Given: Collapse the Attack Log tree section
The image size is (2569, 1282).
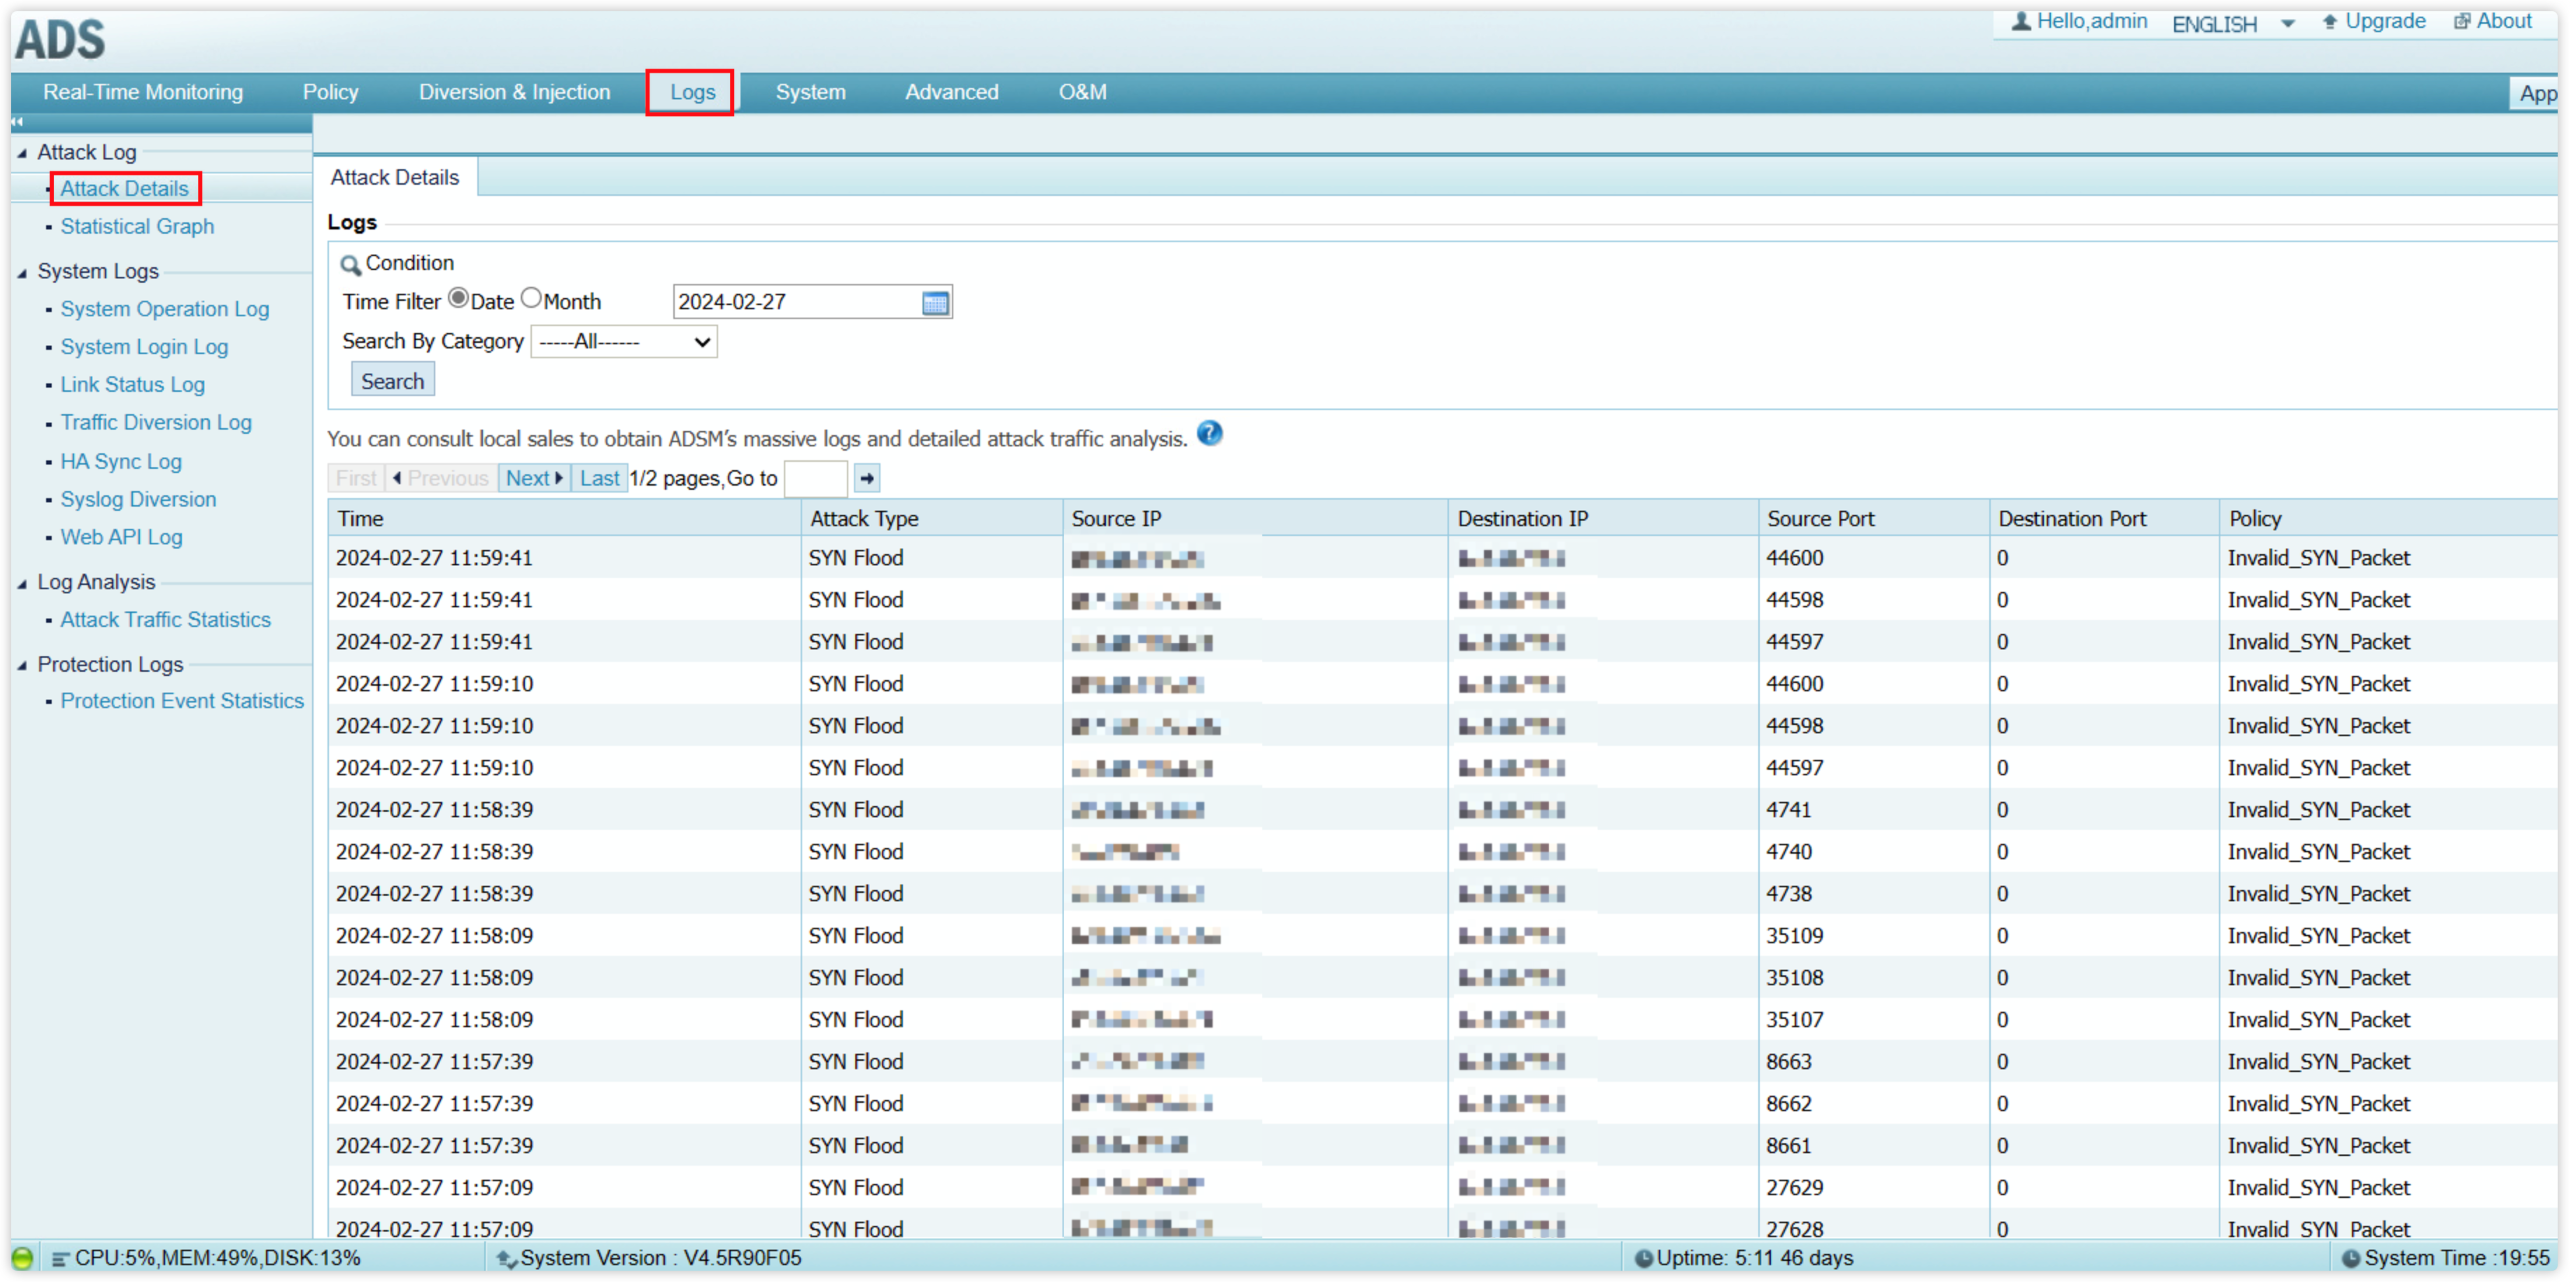Looking at the screenshot, I should (x=22, y=153).
